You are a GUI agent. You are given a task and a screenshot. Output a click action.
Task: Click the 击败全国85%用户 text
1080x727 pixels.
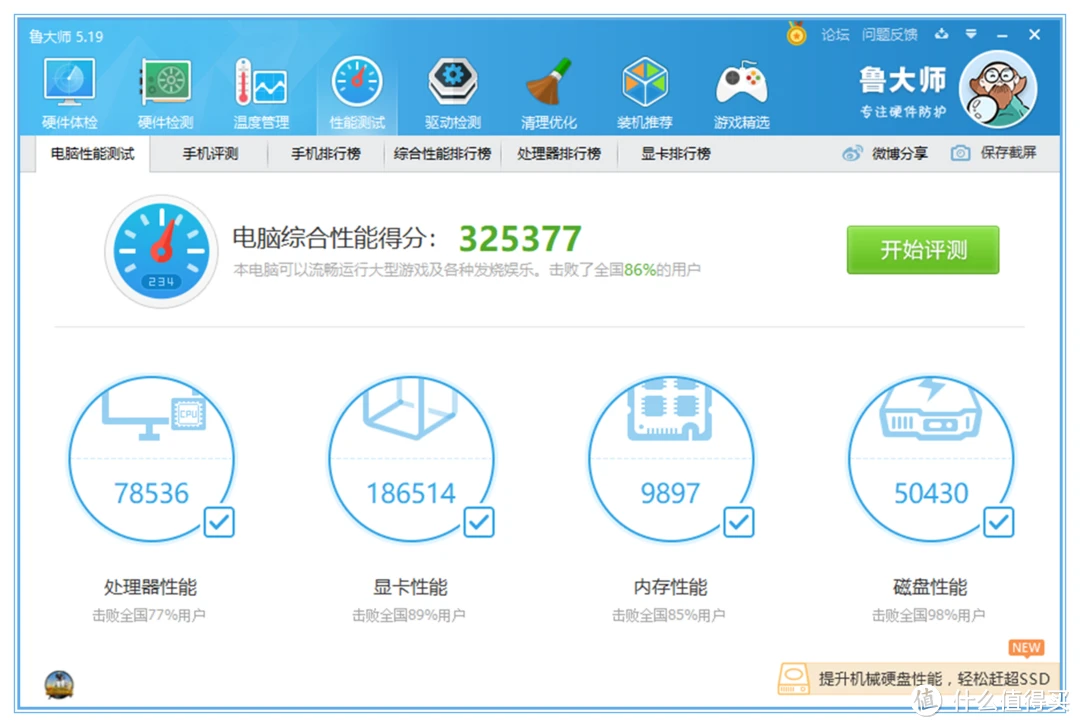coord(668,615)
